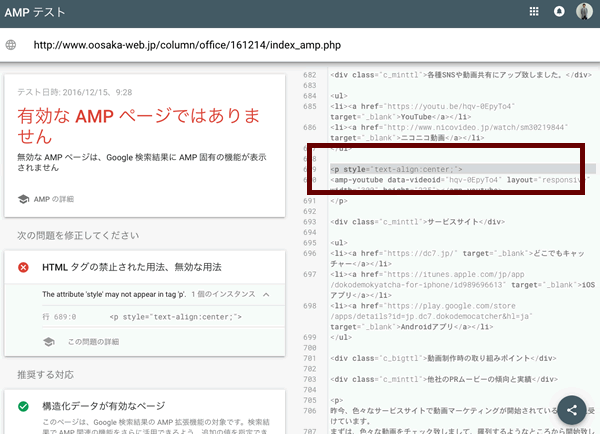The width and height of the screenshot is (600, 434).
Task: Click the ニコニコ動画 code line
Action: coord(449,132)
